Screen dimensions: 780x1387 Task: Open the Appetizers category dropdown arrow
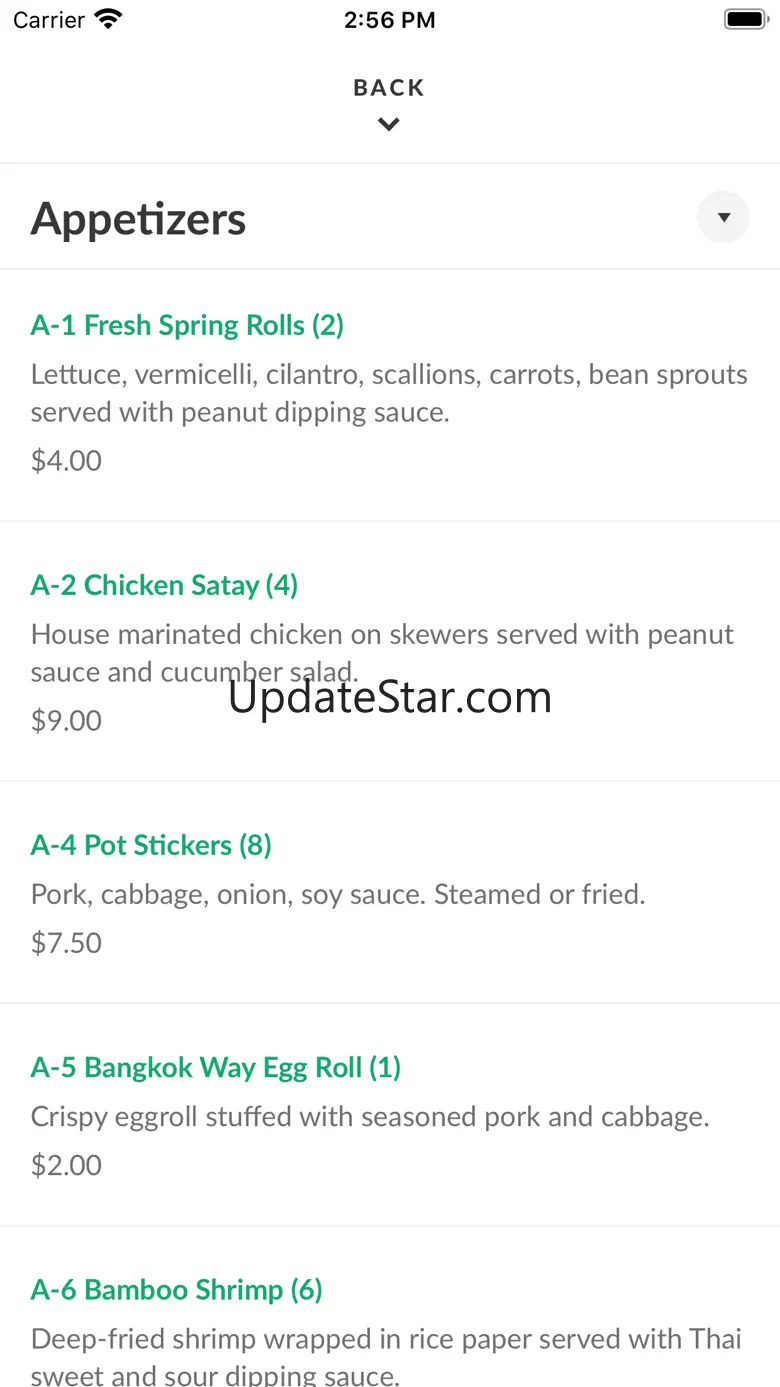(723, 217)
